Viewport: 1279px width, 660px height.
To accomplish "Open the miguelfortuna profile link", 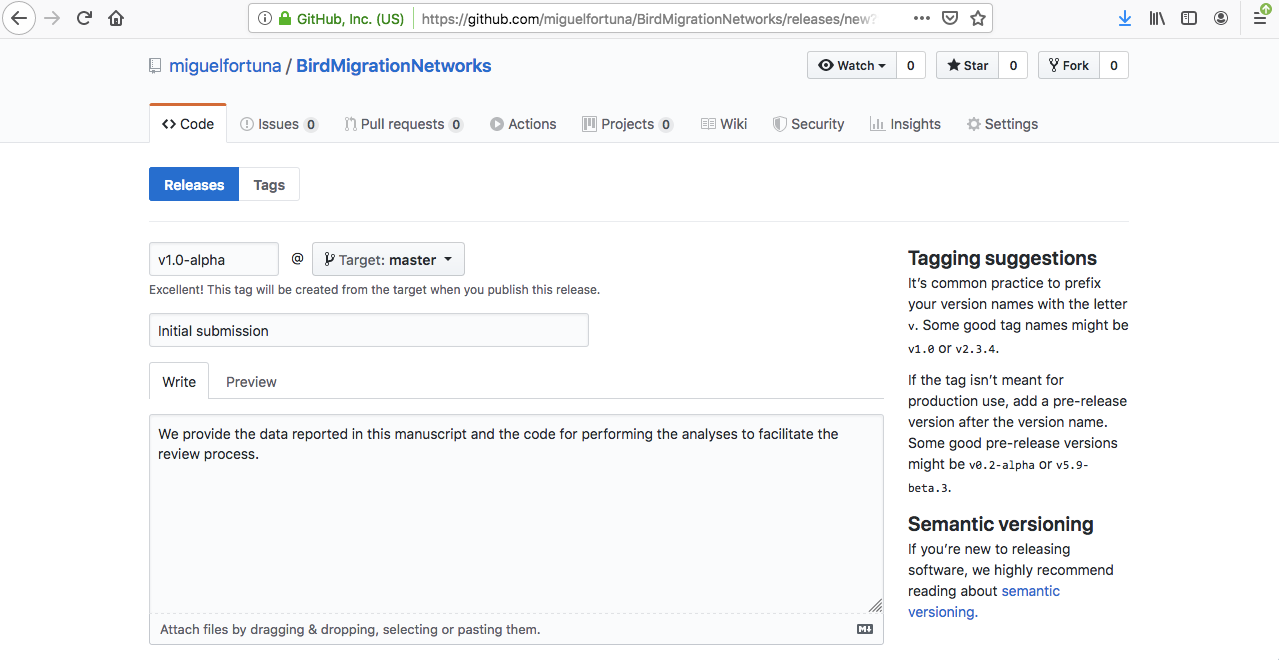I will point(225,66).
